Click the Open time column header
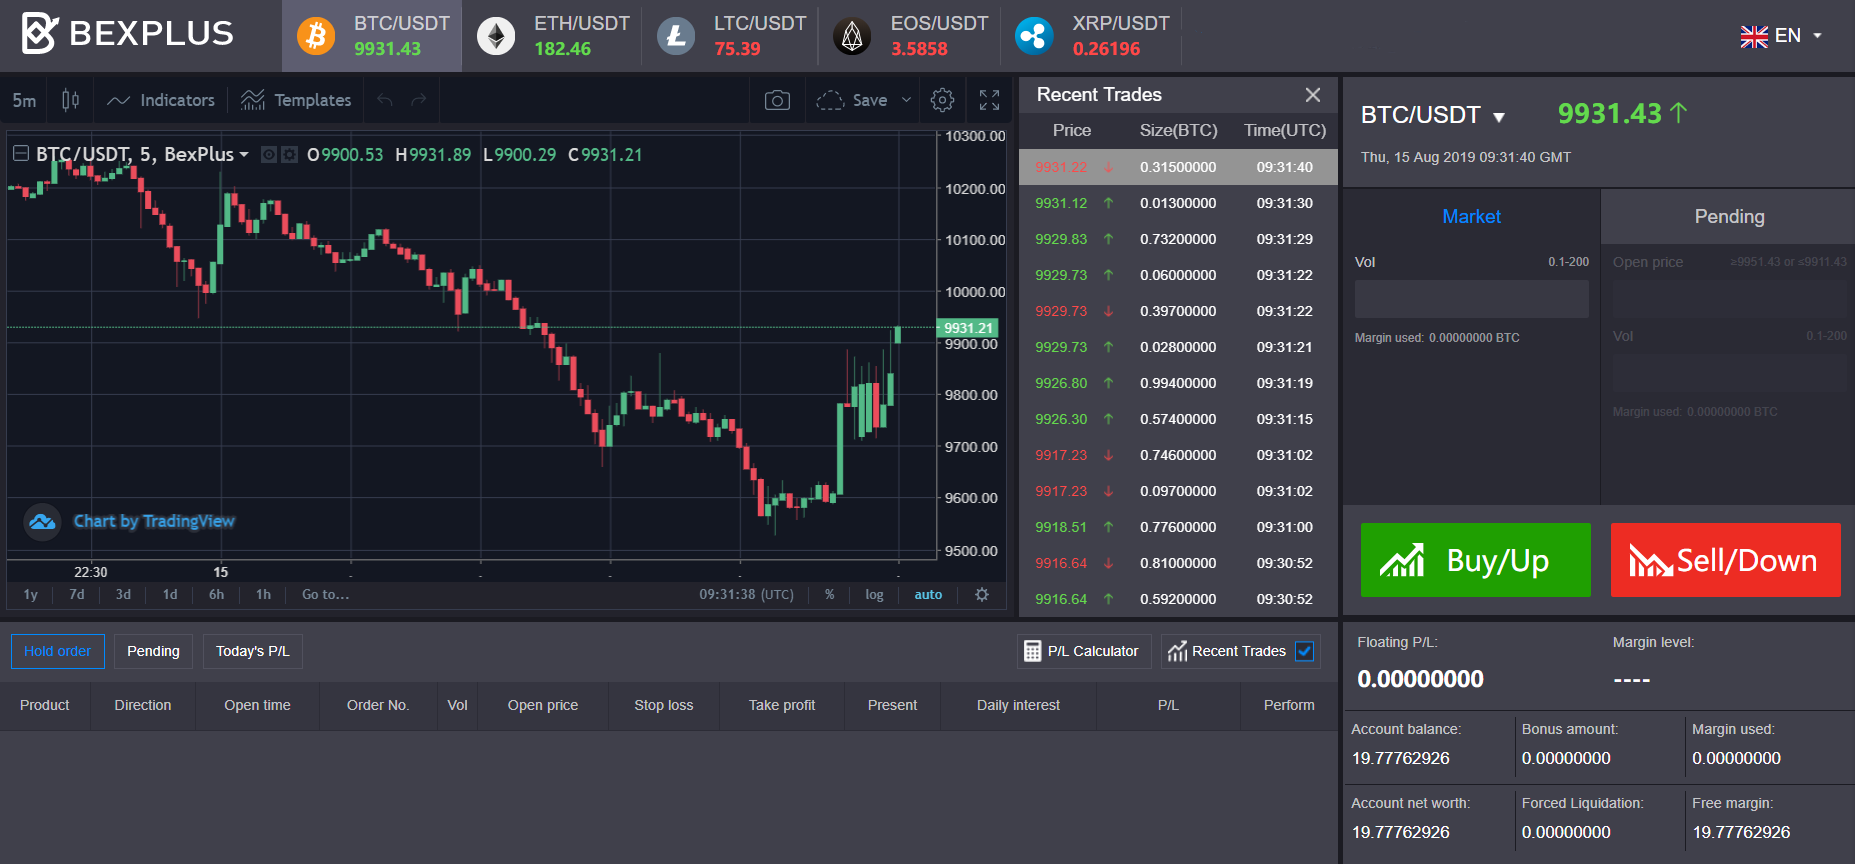The width and height of the screenshot is (1855, 864). tap(257, 705)
